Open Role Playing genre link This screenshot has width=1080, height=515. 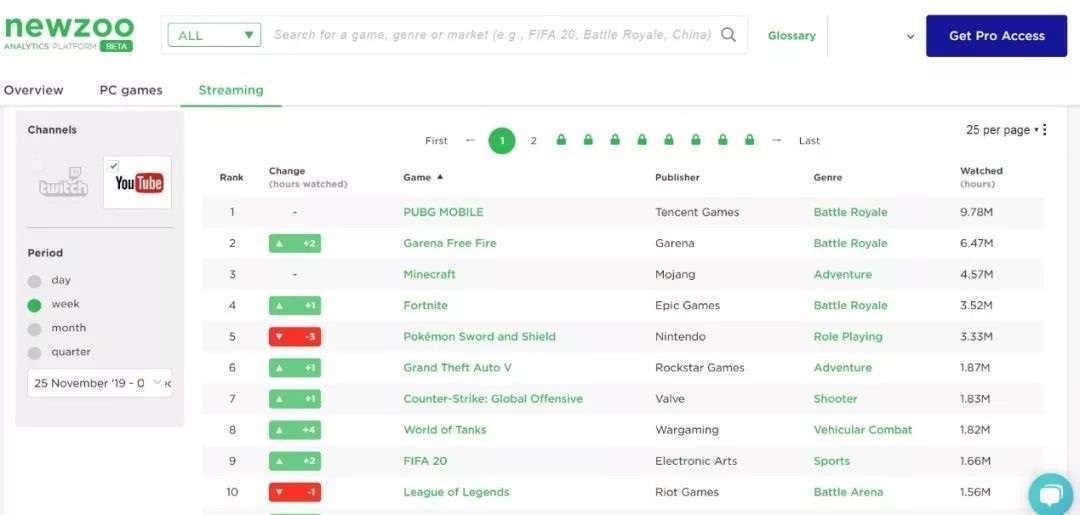[x=848, y=337]
